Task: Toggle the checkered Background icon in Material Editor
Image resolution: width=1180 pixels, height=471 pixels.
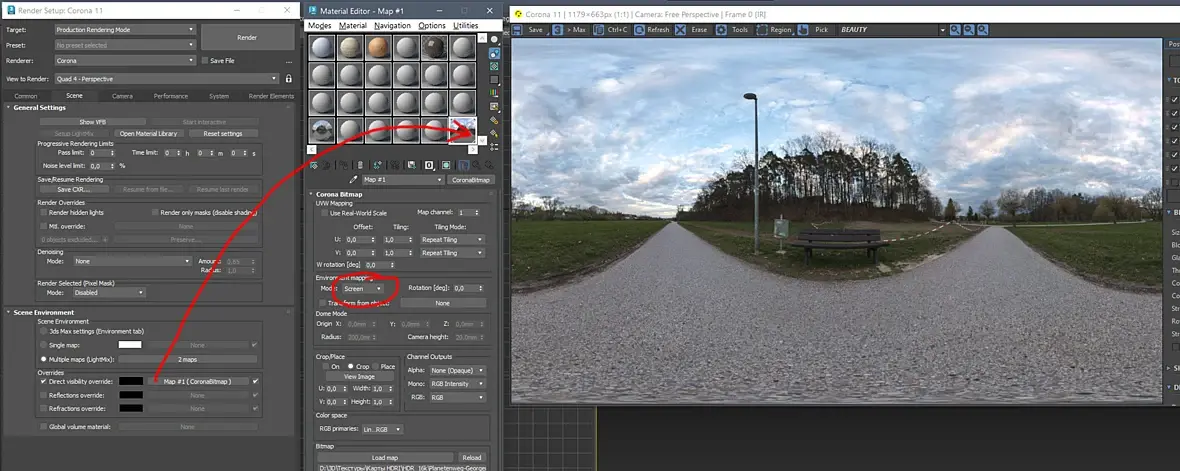Action: tap(494, 66)
